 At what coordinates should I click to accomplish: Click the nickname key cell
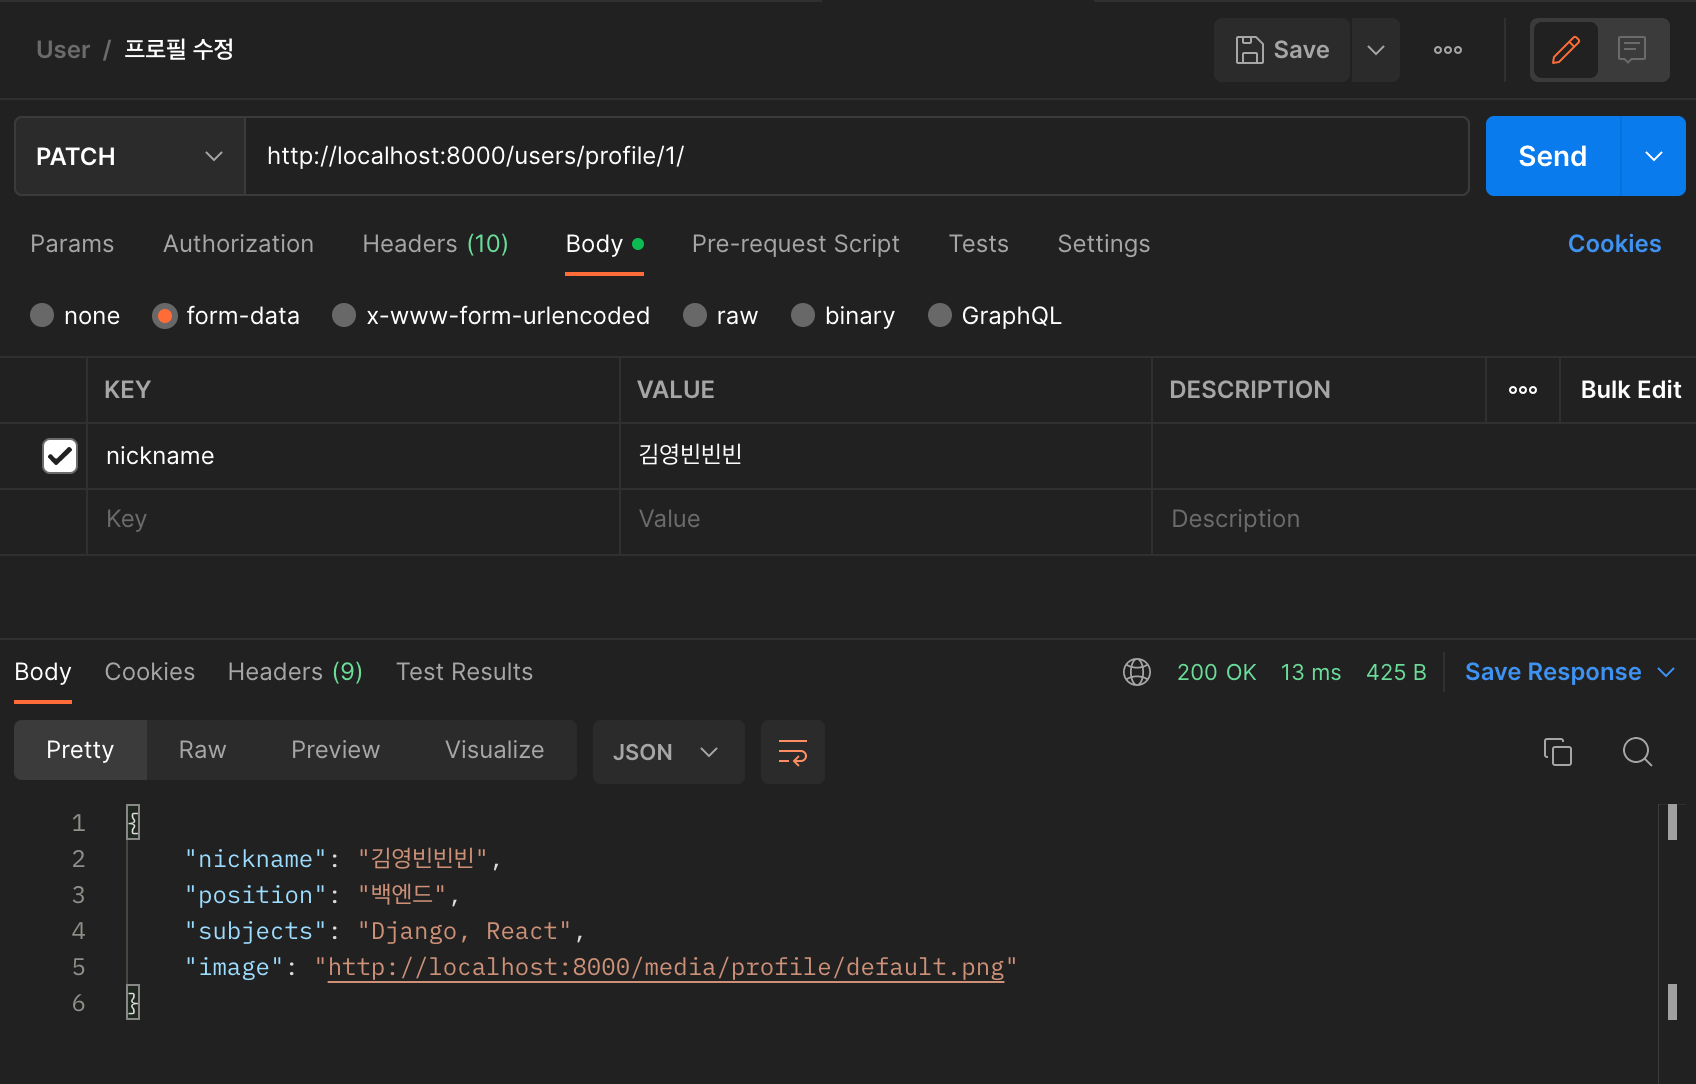(353, 456)
